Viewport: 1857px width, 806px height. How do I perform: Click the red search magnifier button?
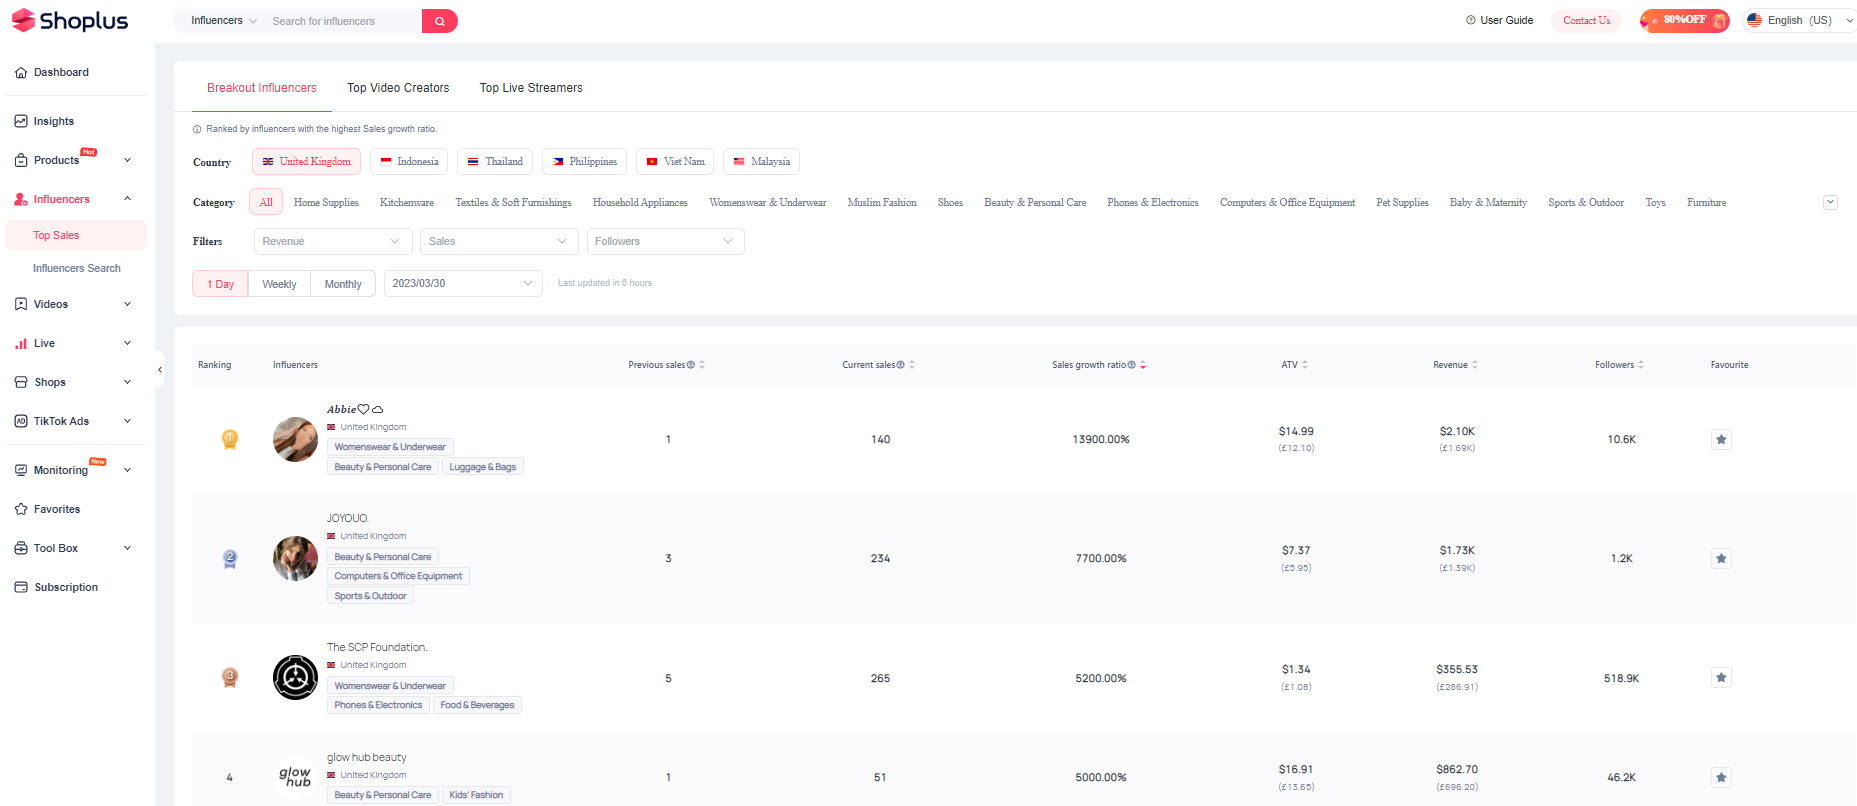point(440,21)
